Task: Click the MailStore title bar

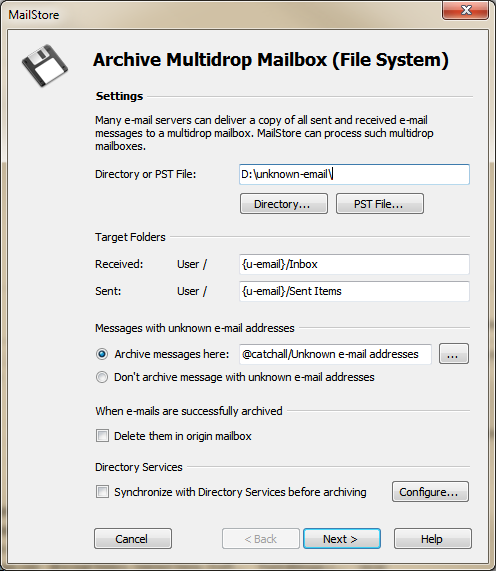Action: (219, 15)
